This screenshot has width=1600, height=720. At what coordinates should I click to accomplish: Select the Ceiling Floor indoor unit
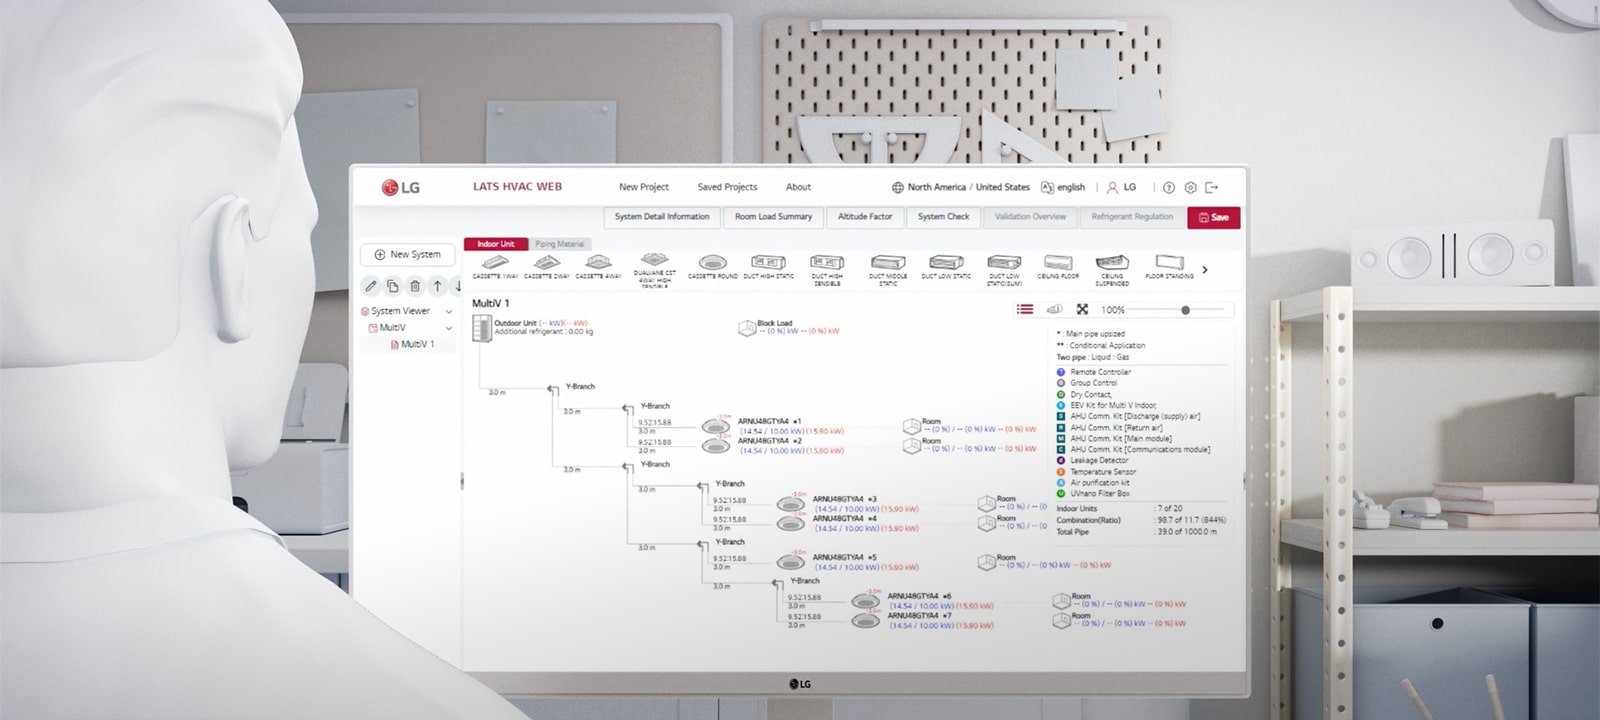[1058, 263]
